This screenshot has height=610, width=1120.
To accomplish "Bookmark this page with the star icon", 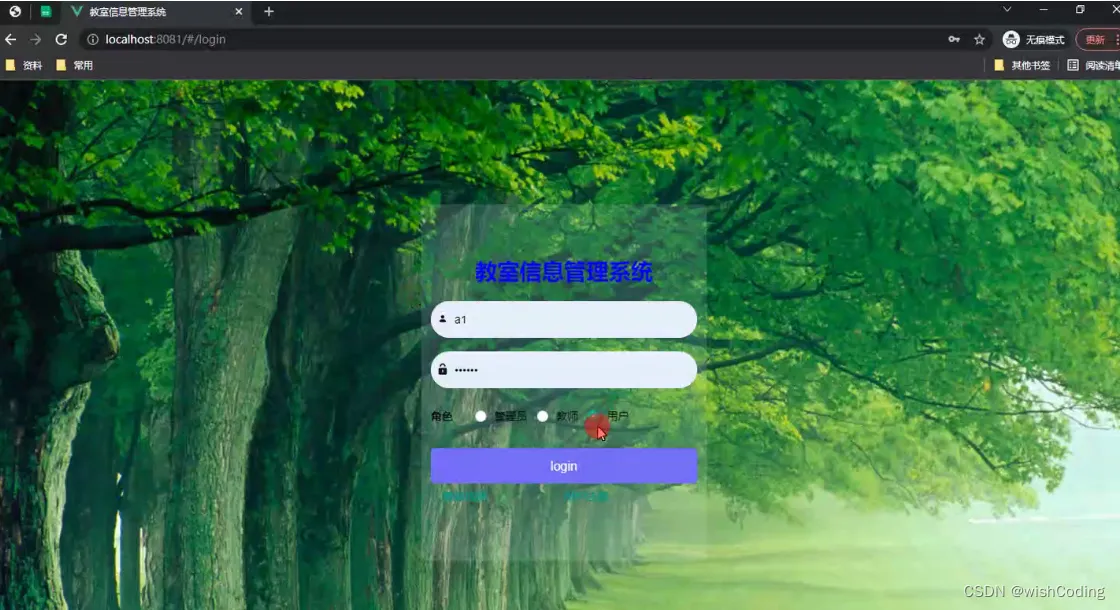I will (x=979, y=39).
